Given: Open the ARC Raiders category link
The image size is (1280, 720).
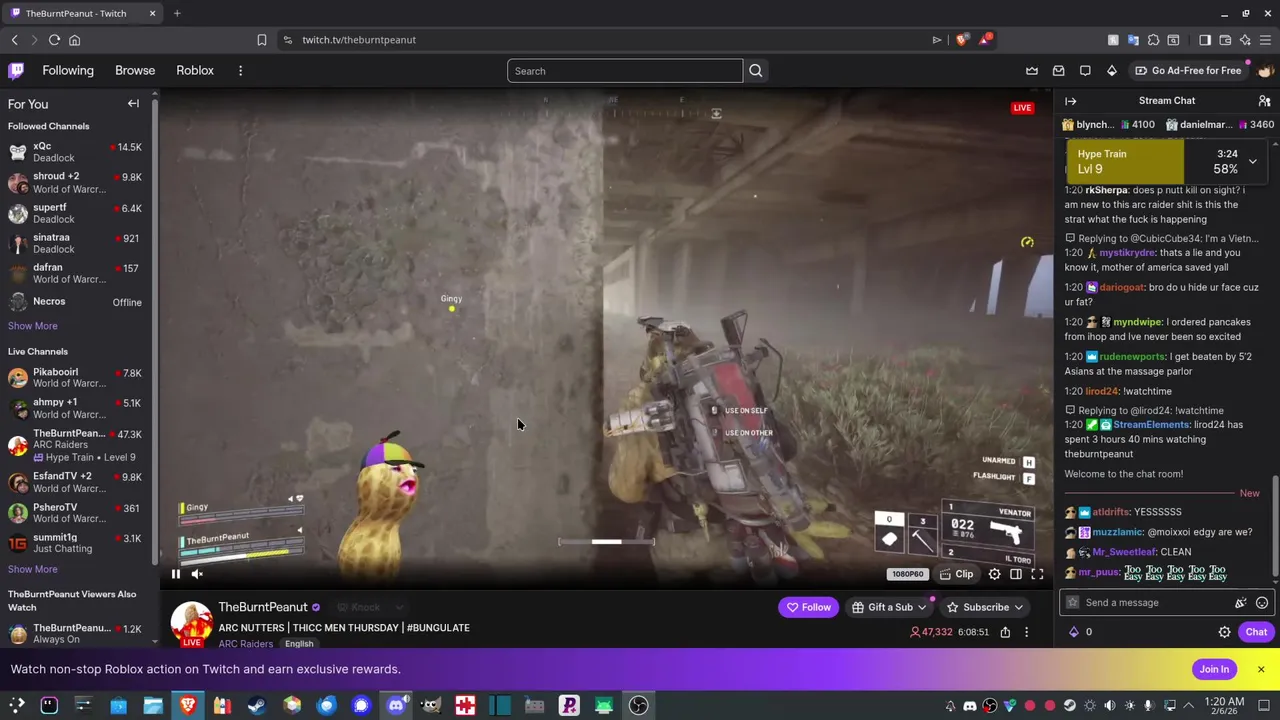Looking at the screenshot, I should [245, 643].
